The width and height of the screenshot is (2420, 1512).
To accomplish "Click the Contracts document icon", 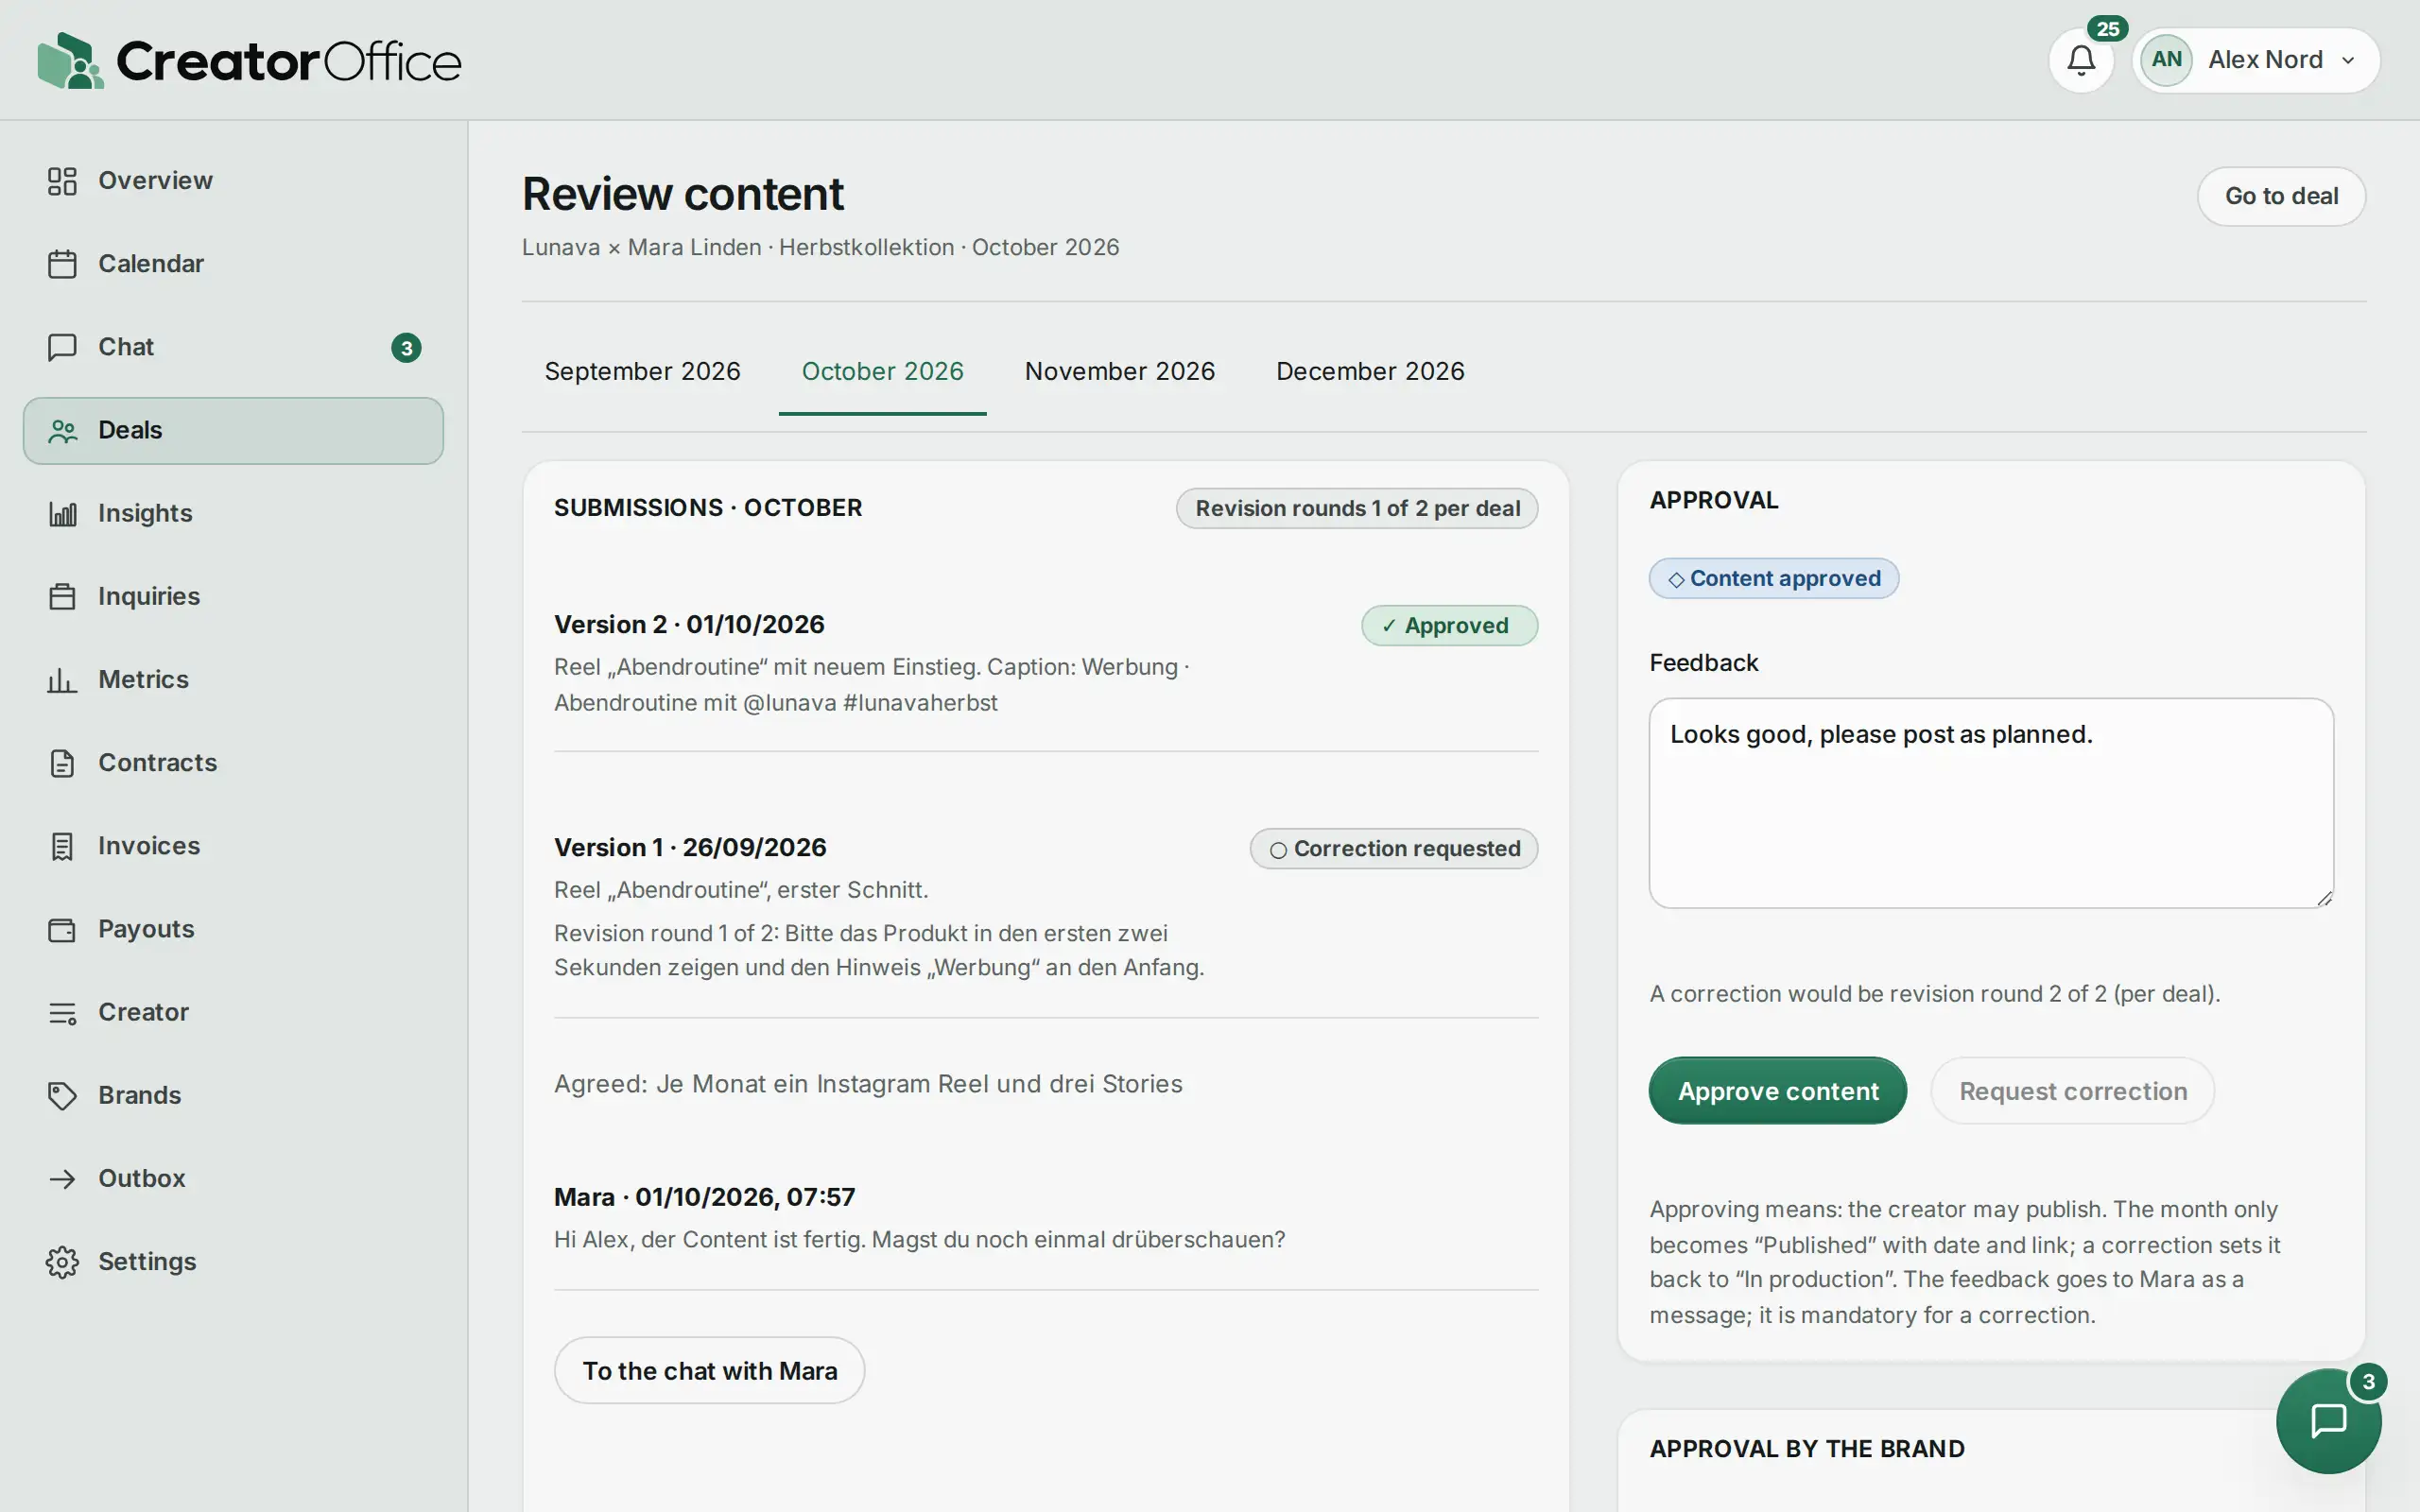I will click(x=62, y=763).
